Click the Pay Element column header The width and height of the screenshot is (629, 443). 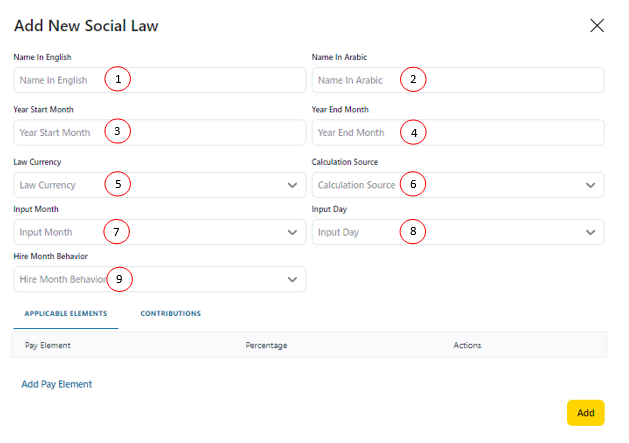pyautogui.click(x=48, y=345)
